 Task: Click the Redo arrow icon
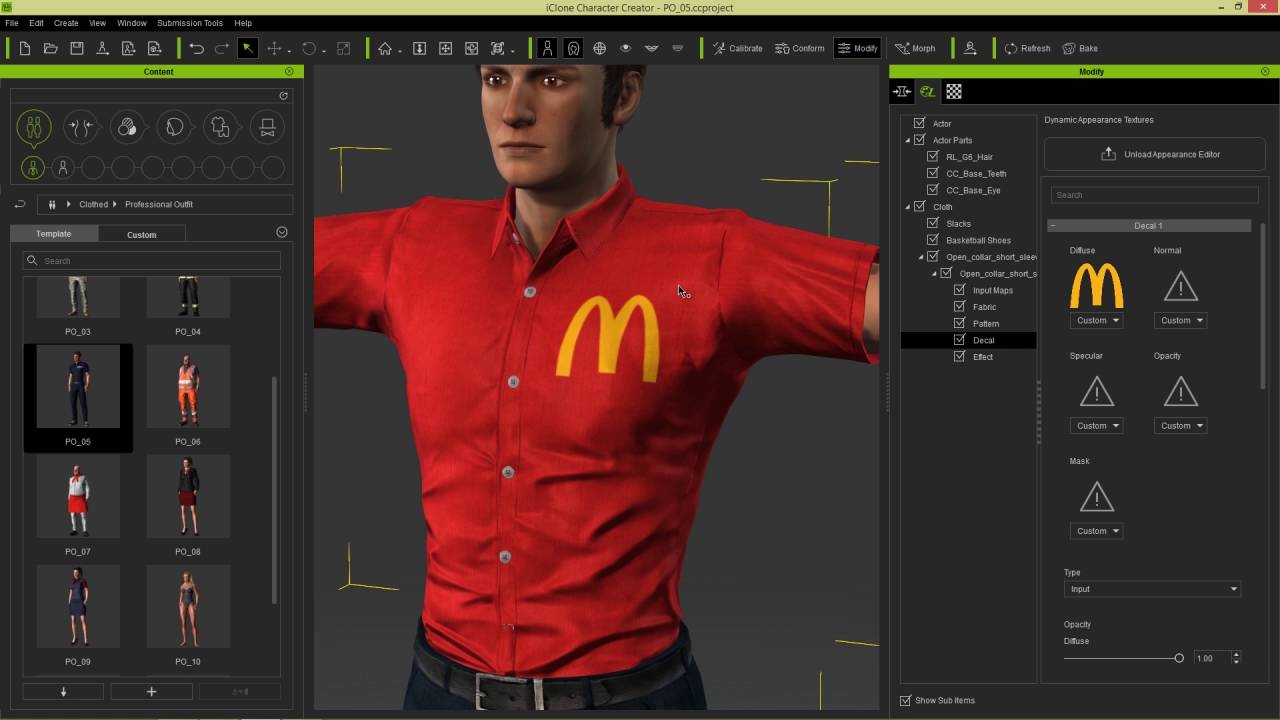pos(222,48)
